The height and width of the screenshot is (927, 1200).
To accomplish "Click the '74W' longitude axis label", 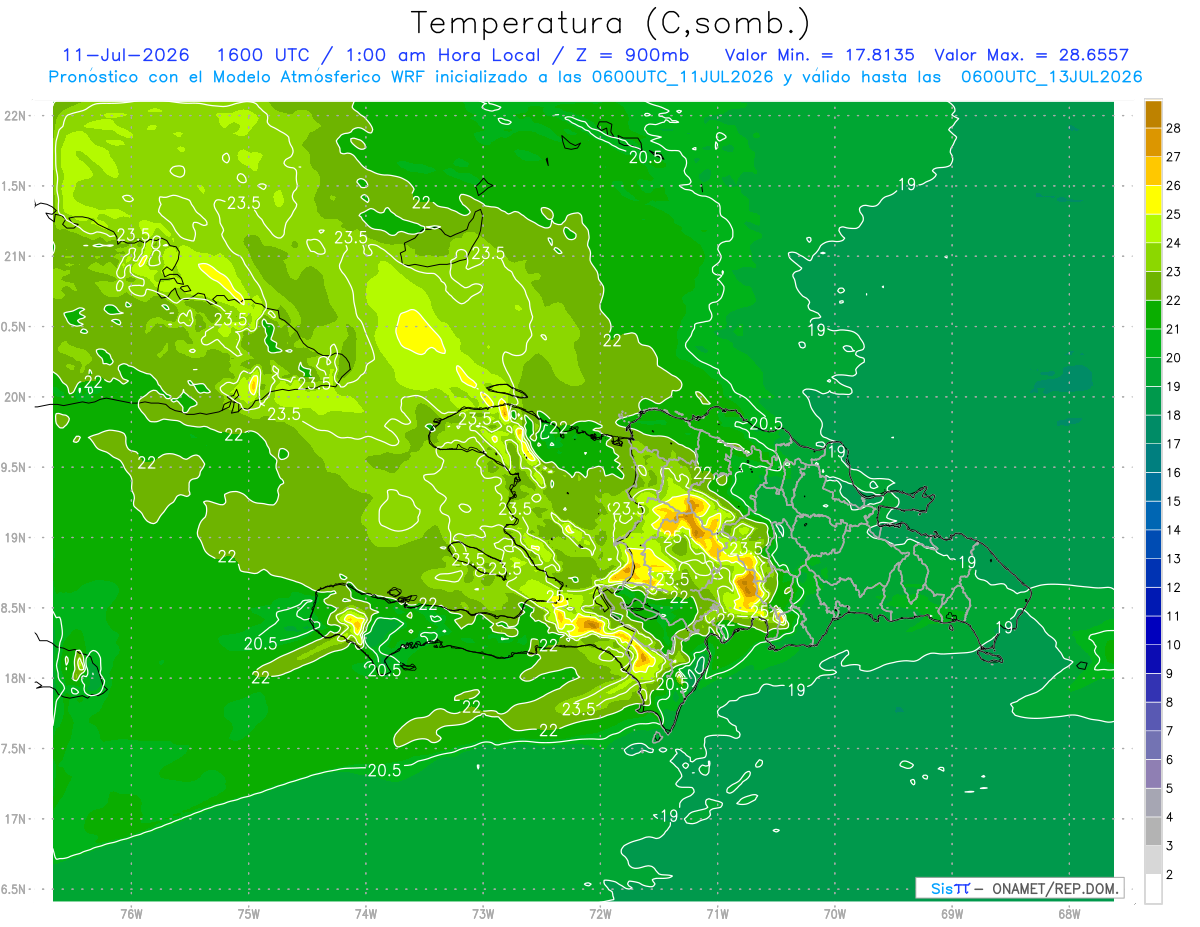I will pos(366,913).
